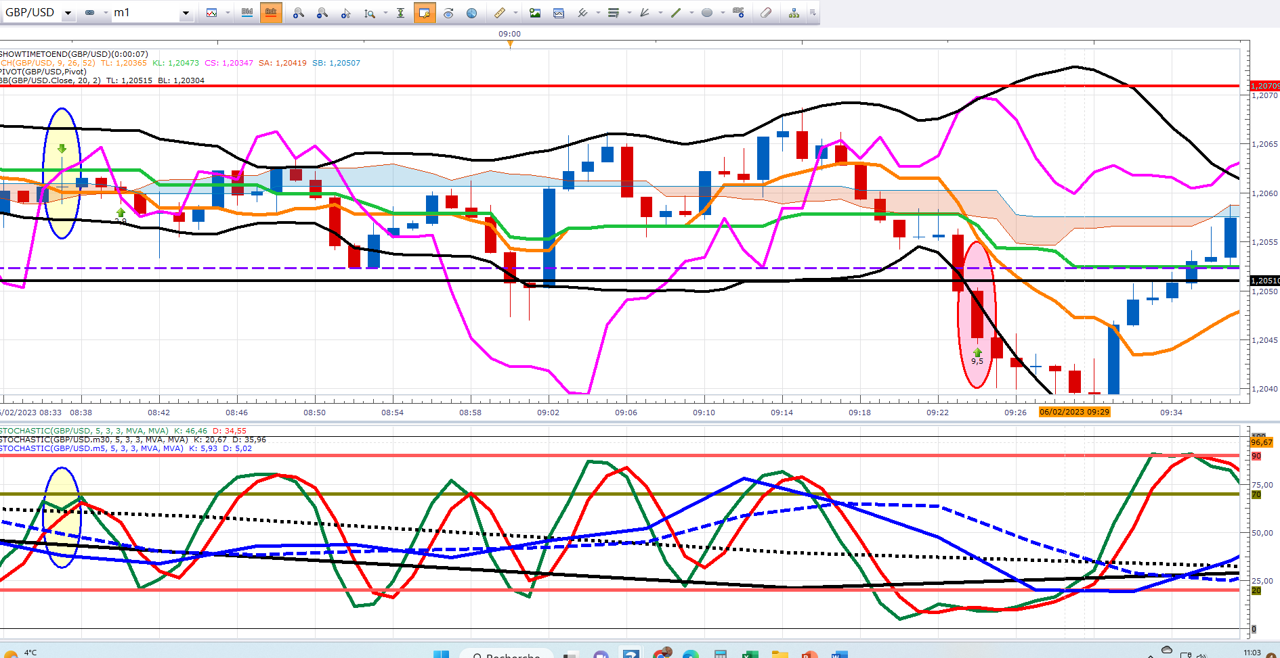Click the zoom out magnifier icon
1280x658 pixels.
pyautogui.click(x=322, y=13)
